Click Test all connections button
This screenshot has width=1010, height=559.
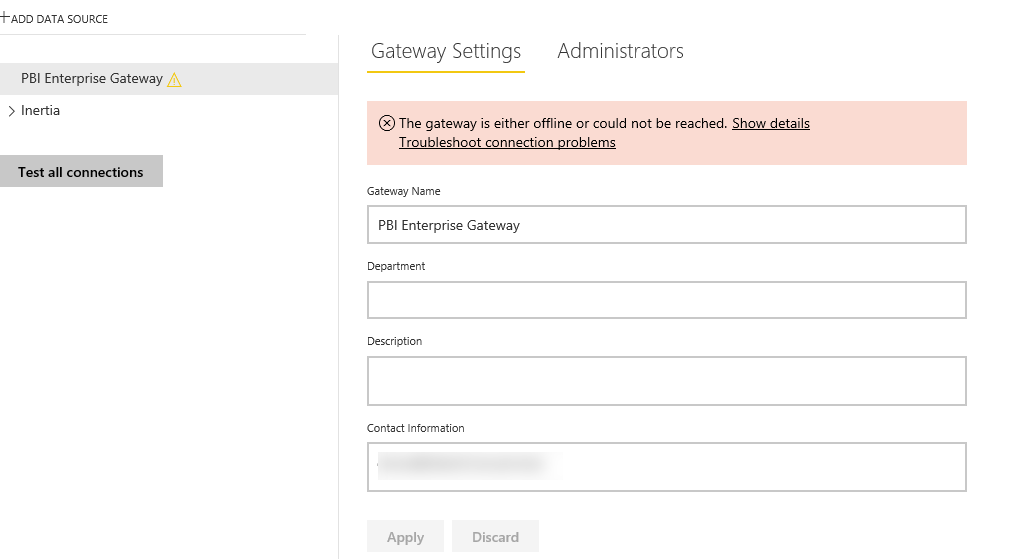[x=81, y=171]
